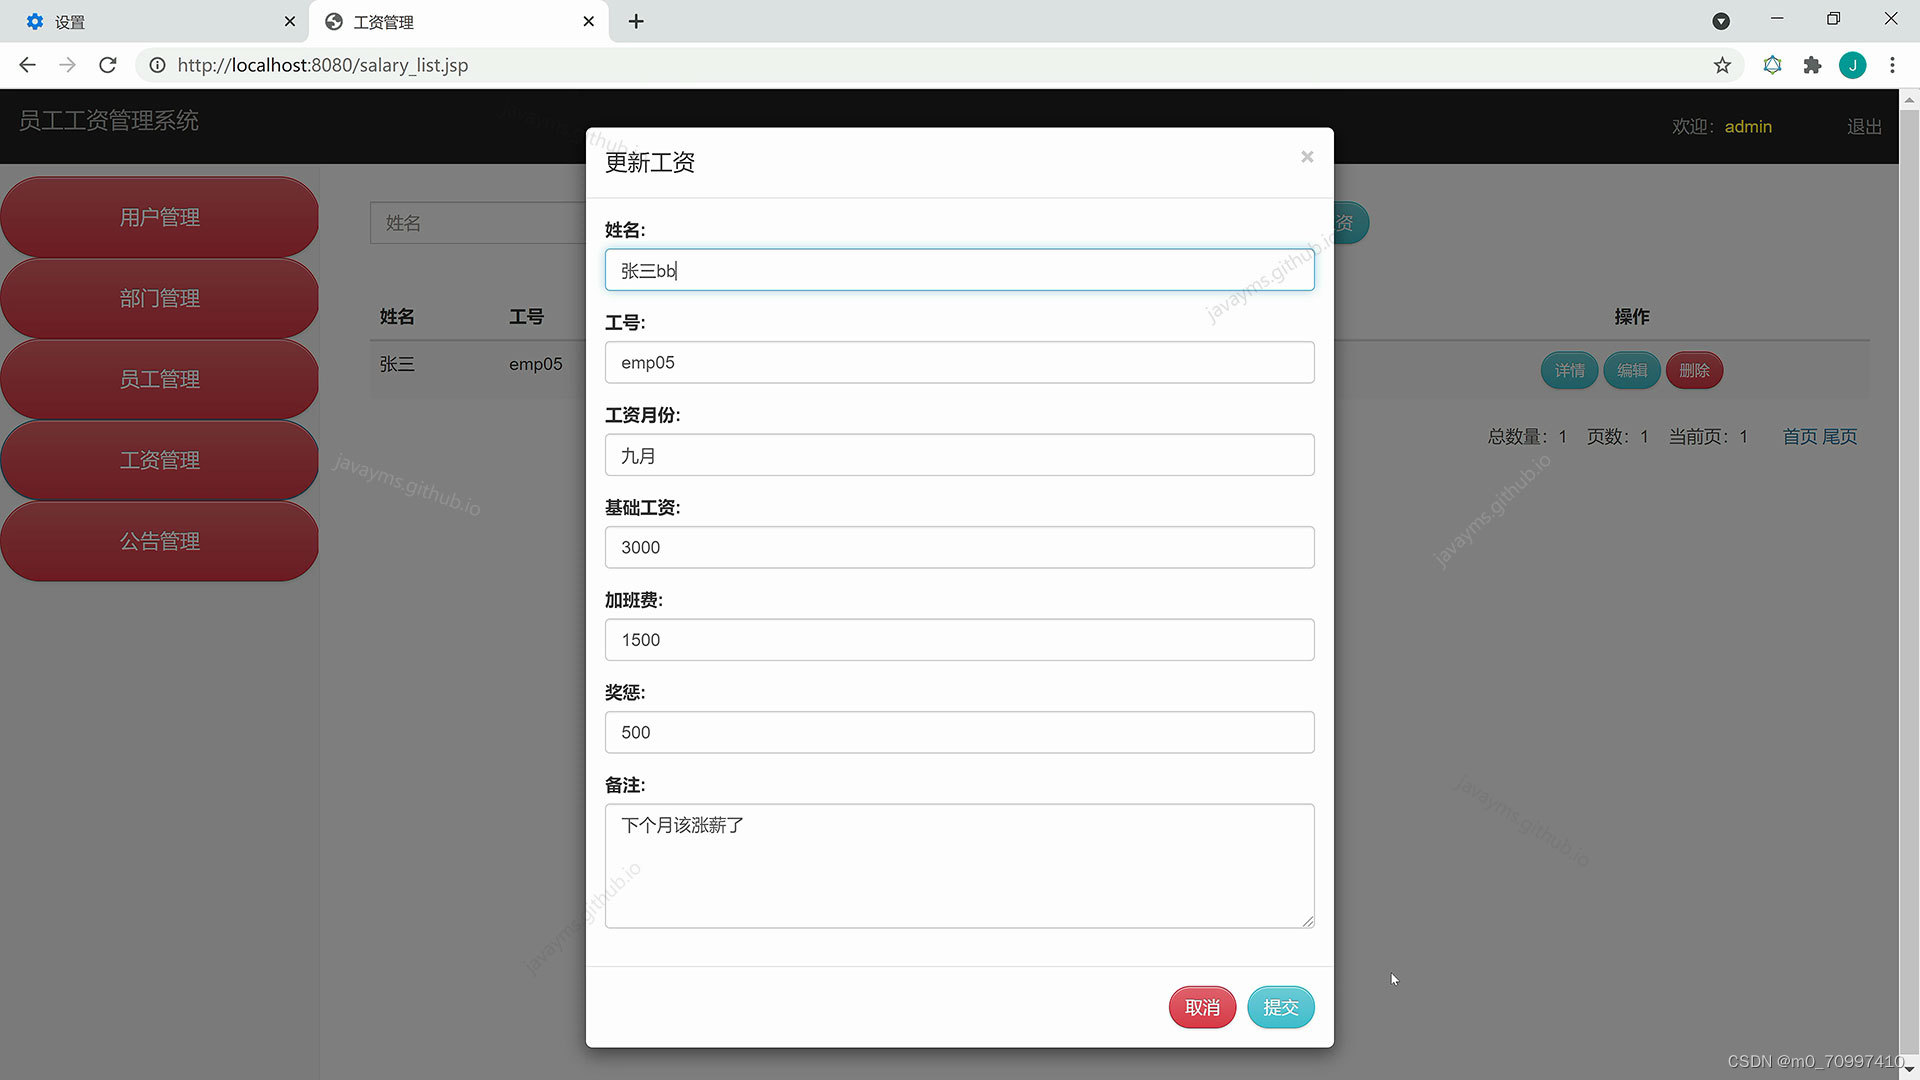Reload the current page

(108, 65)
